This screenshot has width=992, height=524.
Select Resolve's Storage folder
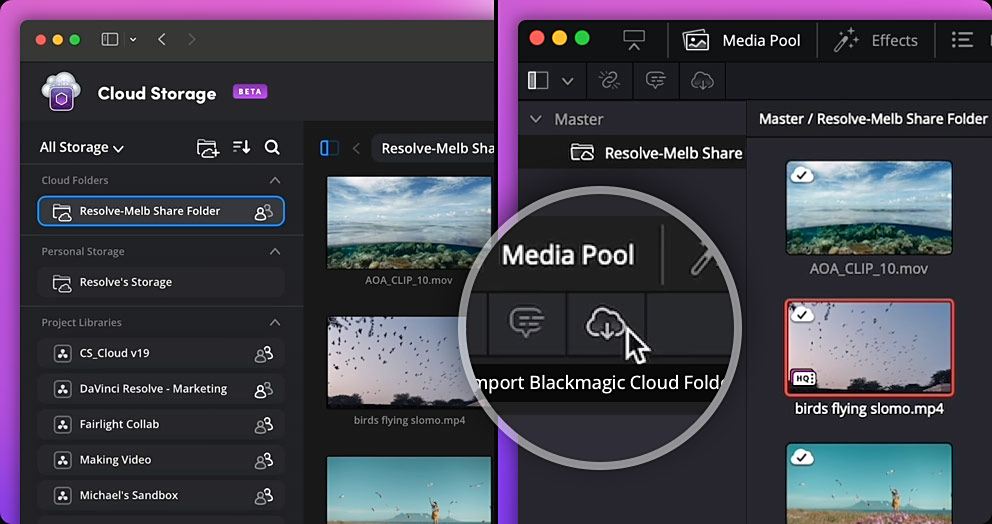[x=161, y=282]
